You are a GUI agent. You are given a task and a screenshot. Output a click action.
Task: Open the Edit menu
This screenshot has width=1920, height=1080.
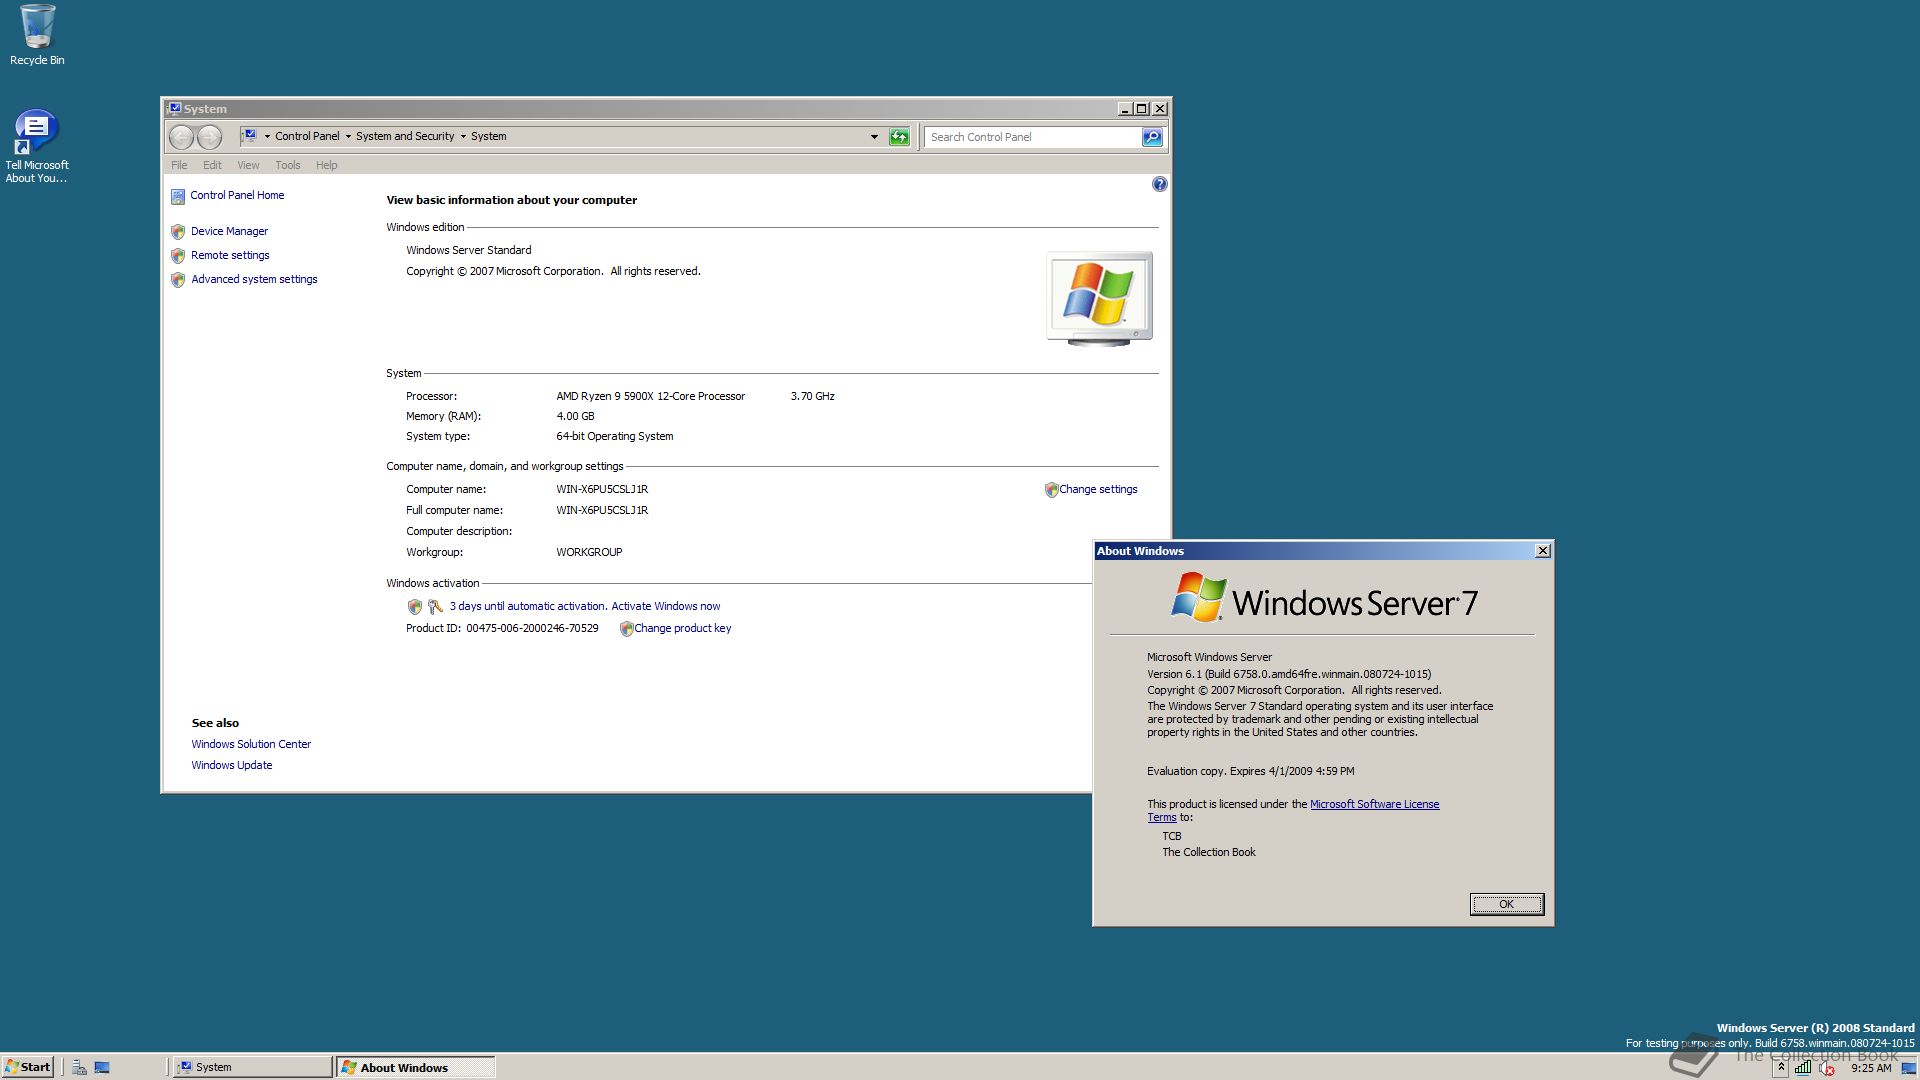click(x=212, y=165)
